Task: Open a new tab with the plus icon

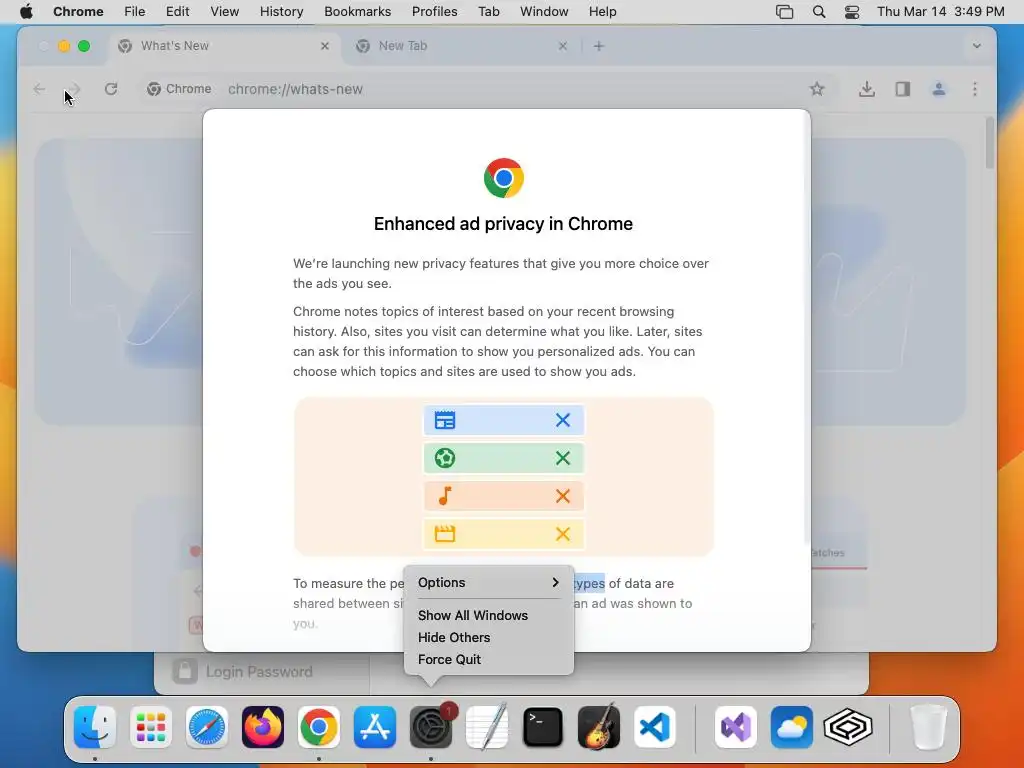Action: pos(599,46)
